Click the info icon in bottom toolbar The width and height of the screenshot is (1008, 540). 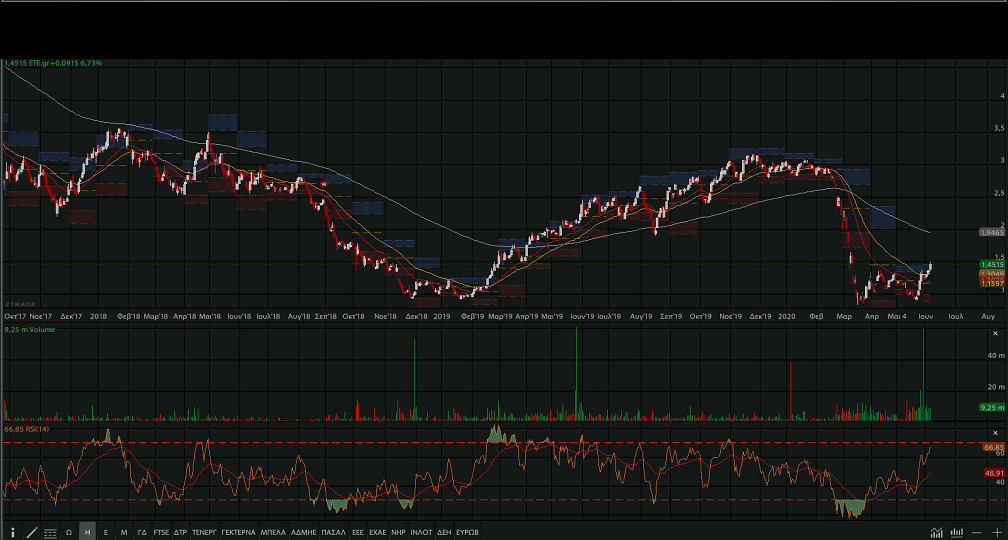click(x=12, y=532)
